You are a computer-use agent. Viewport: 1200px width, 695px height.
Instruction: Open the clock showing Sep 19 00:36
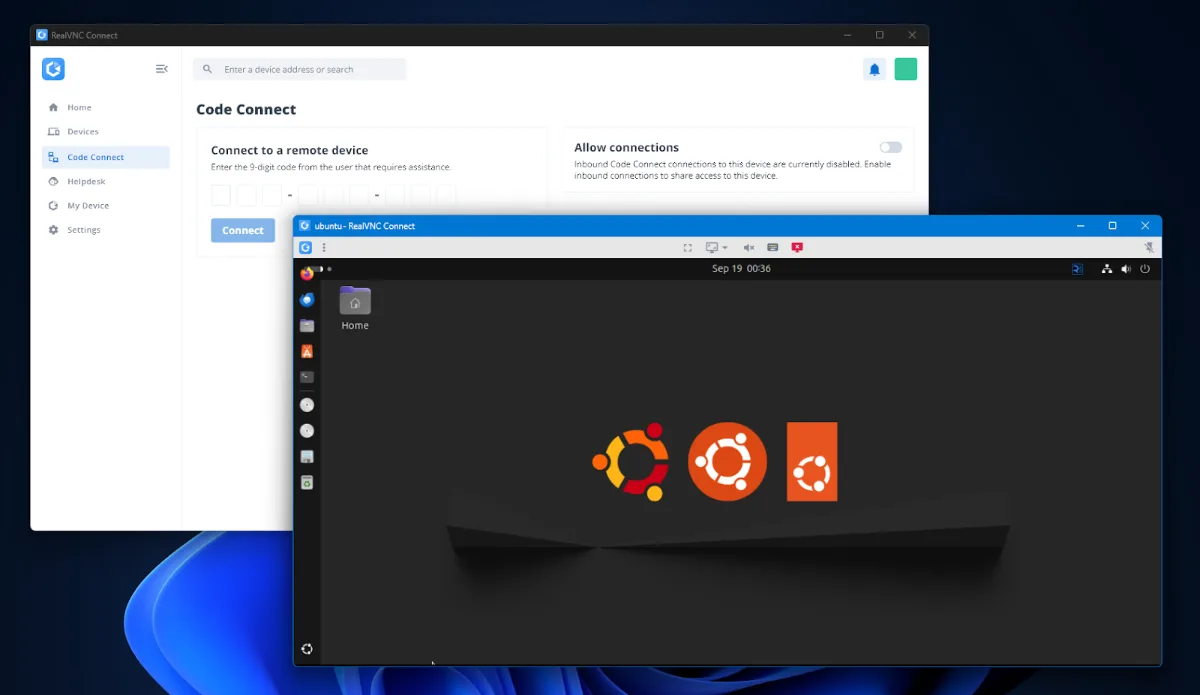click(x=741, y=269)
